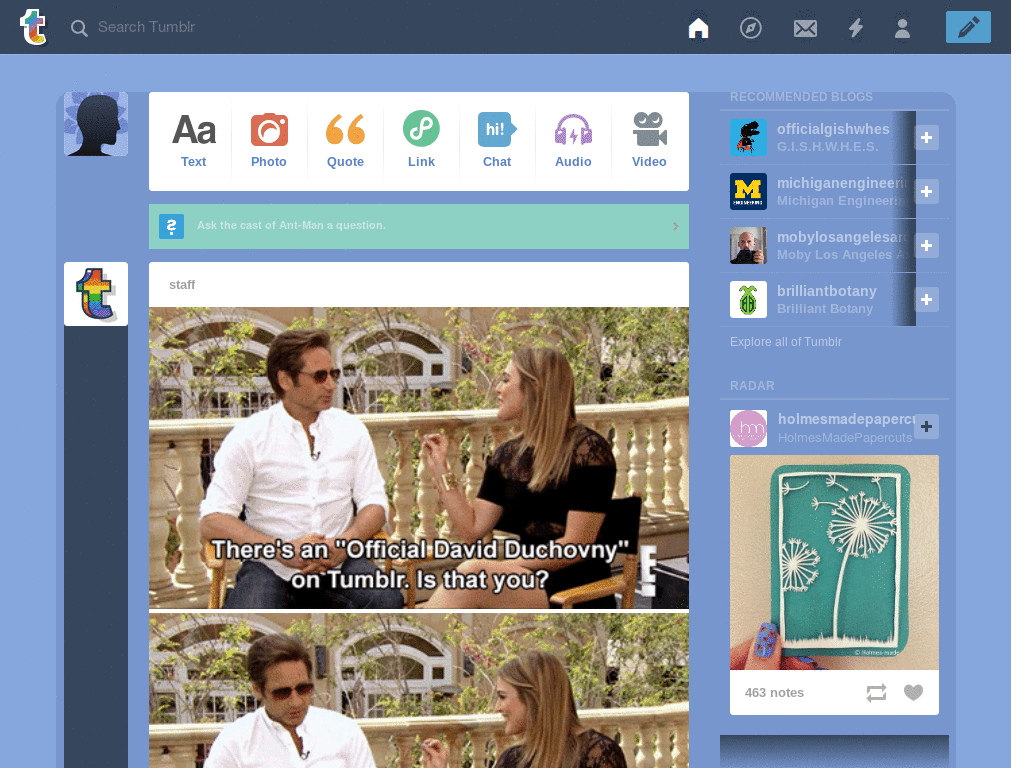The height and width of the screenshot is (768, 1024).
Task: Reblog the radar papercut post
Action: [x=876, y=693]
